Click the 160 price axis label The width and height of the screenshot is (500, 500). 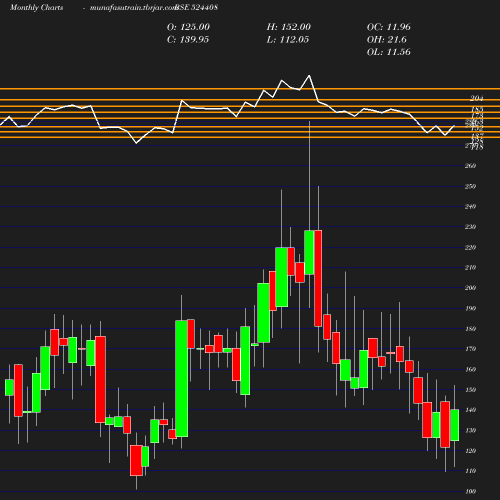[470, 369]
